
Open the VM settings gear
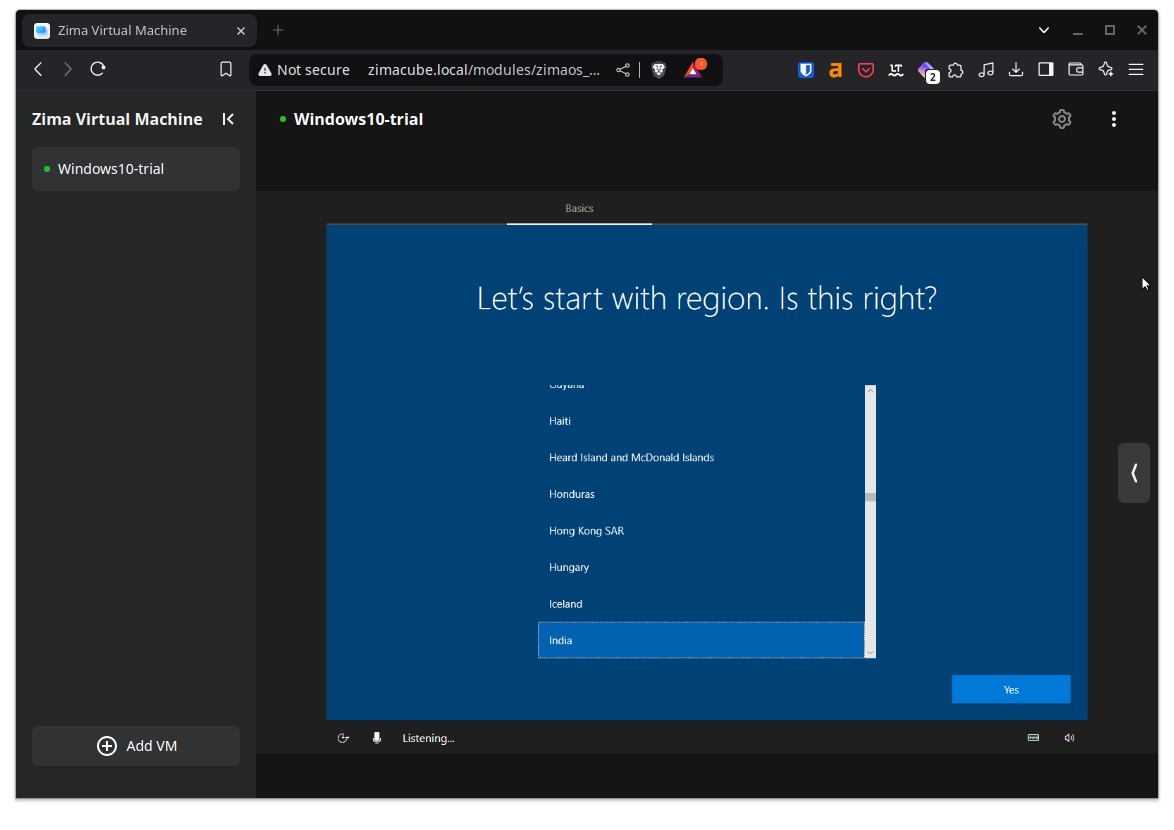point(1062,119)
